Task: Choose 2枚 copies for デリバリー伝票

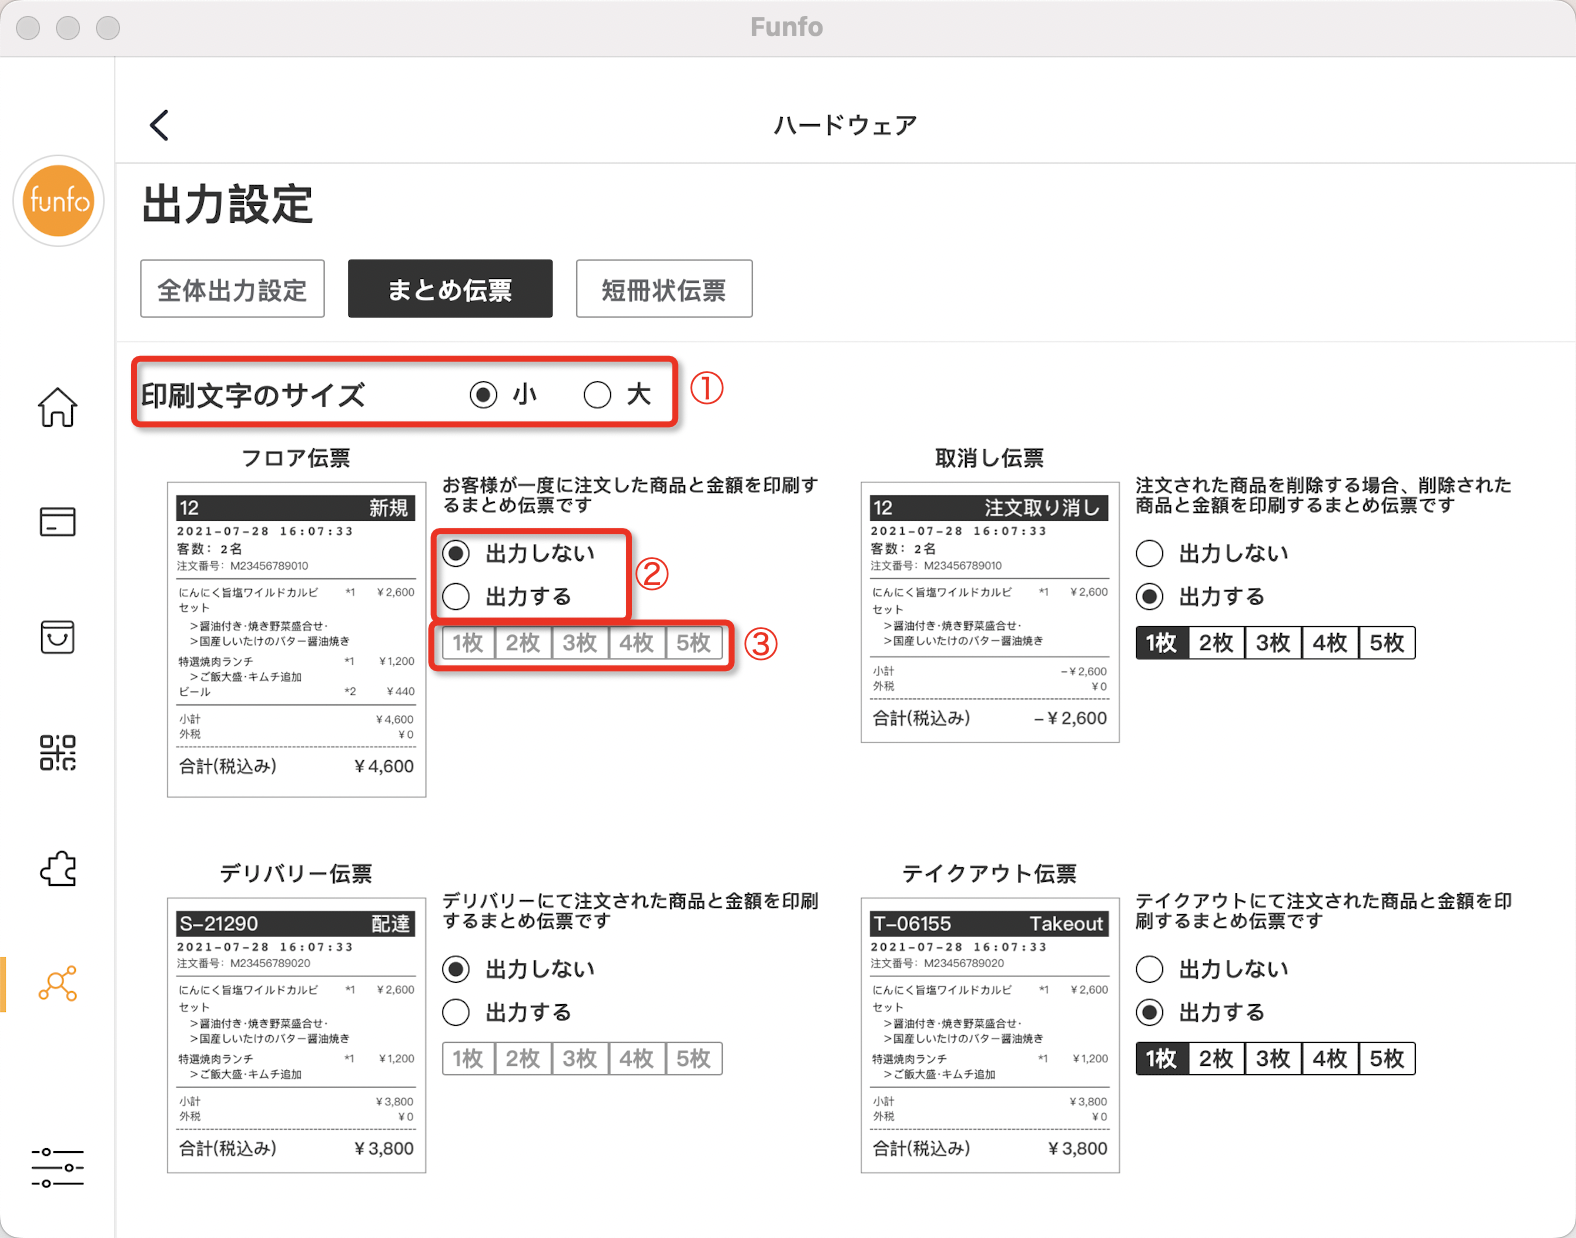Action: pyautogui.click(x=523, y=1058)
